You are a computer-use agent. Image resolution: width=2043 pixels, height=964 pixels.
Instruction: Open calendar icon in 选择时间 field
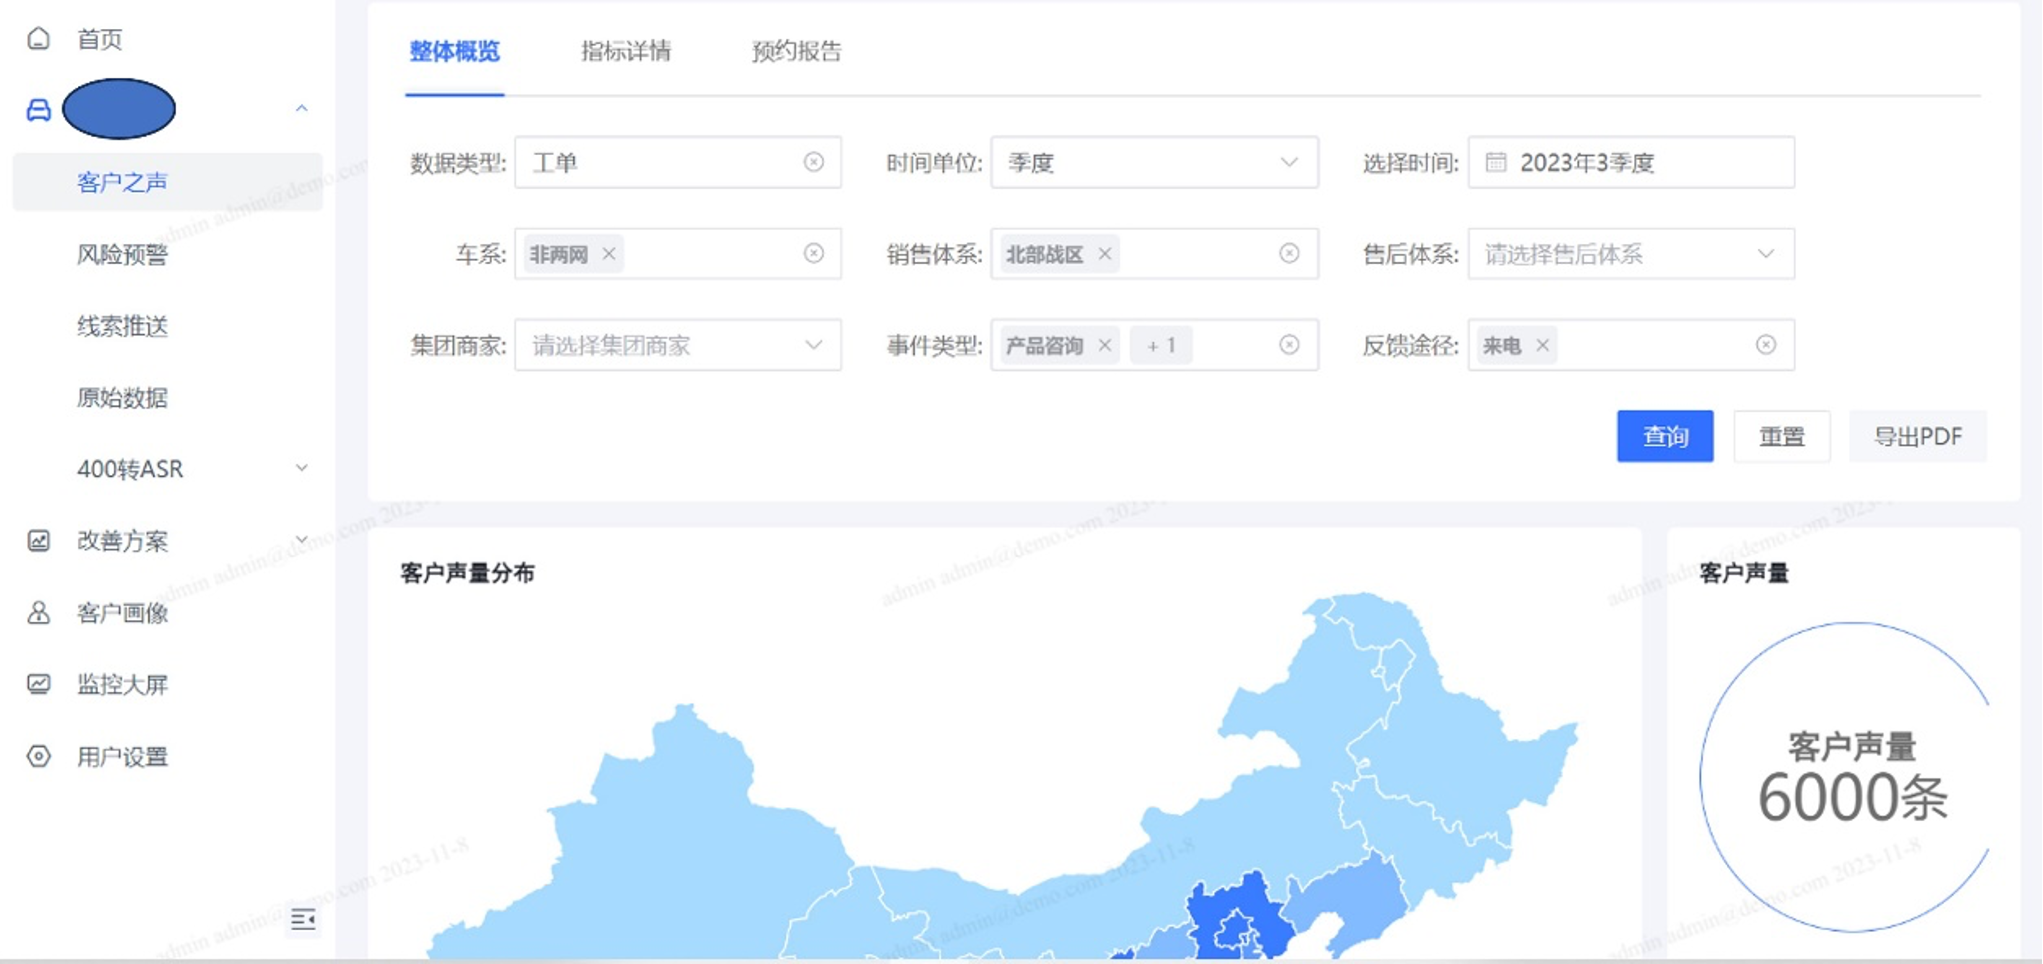click(1495, 163)
